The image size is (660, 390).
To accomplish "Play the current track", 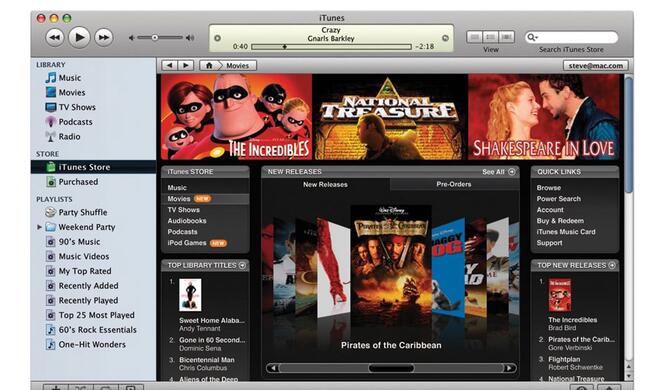I will [x=79, y=37].
